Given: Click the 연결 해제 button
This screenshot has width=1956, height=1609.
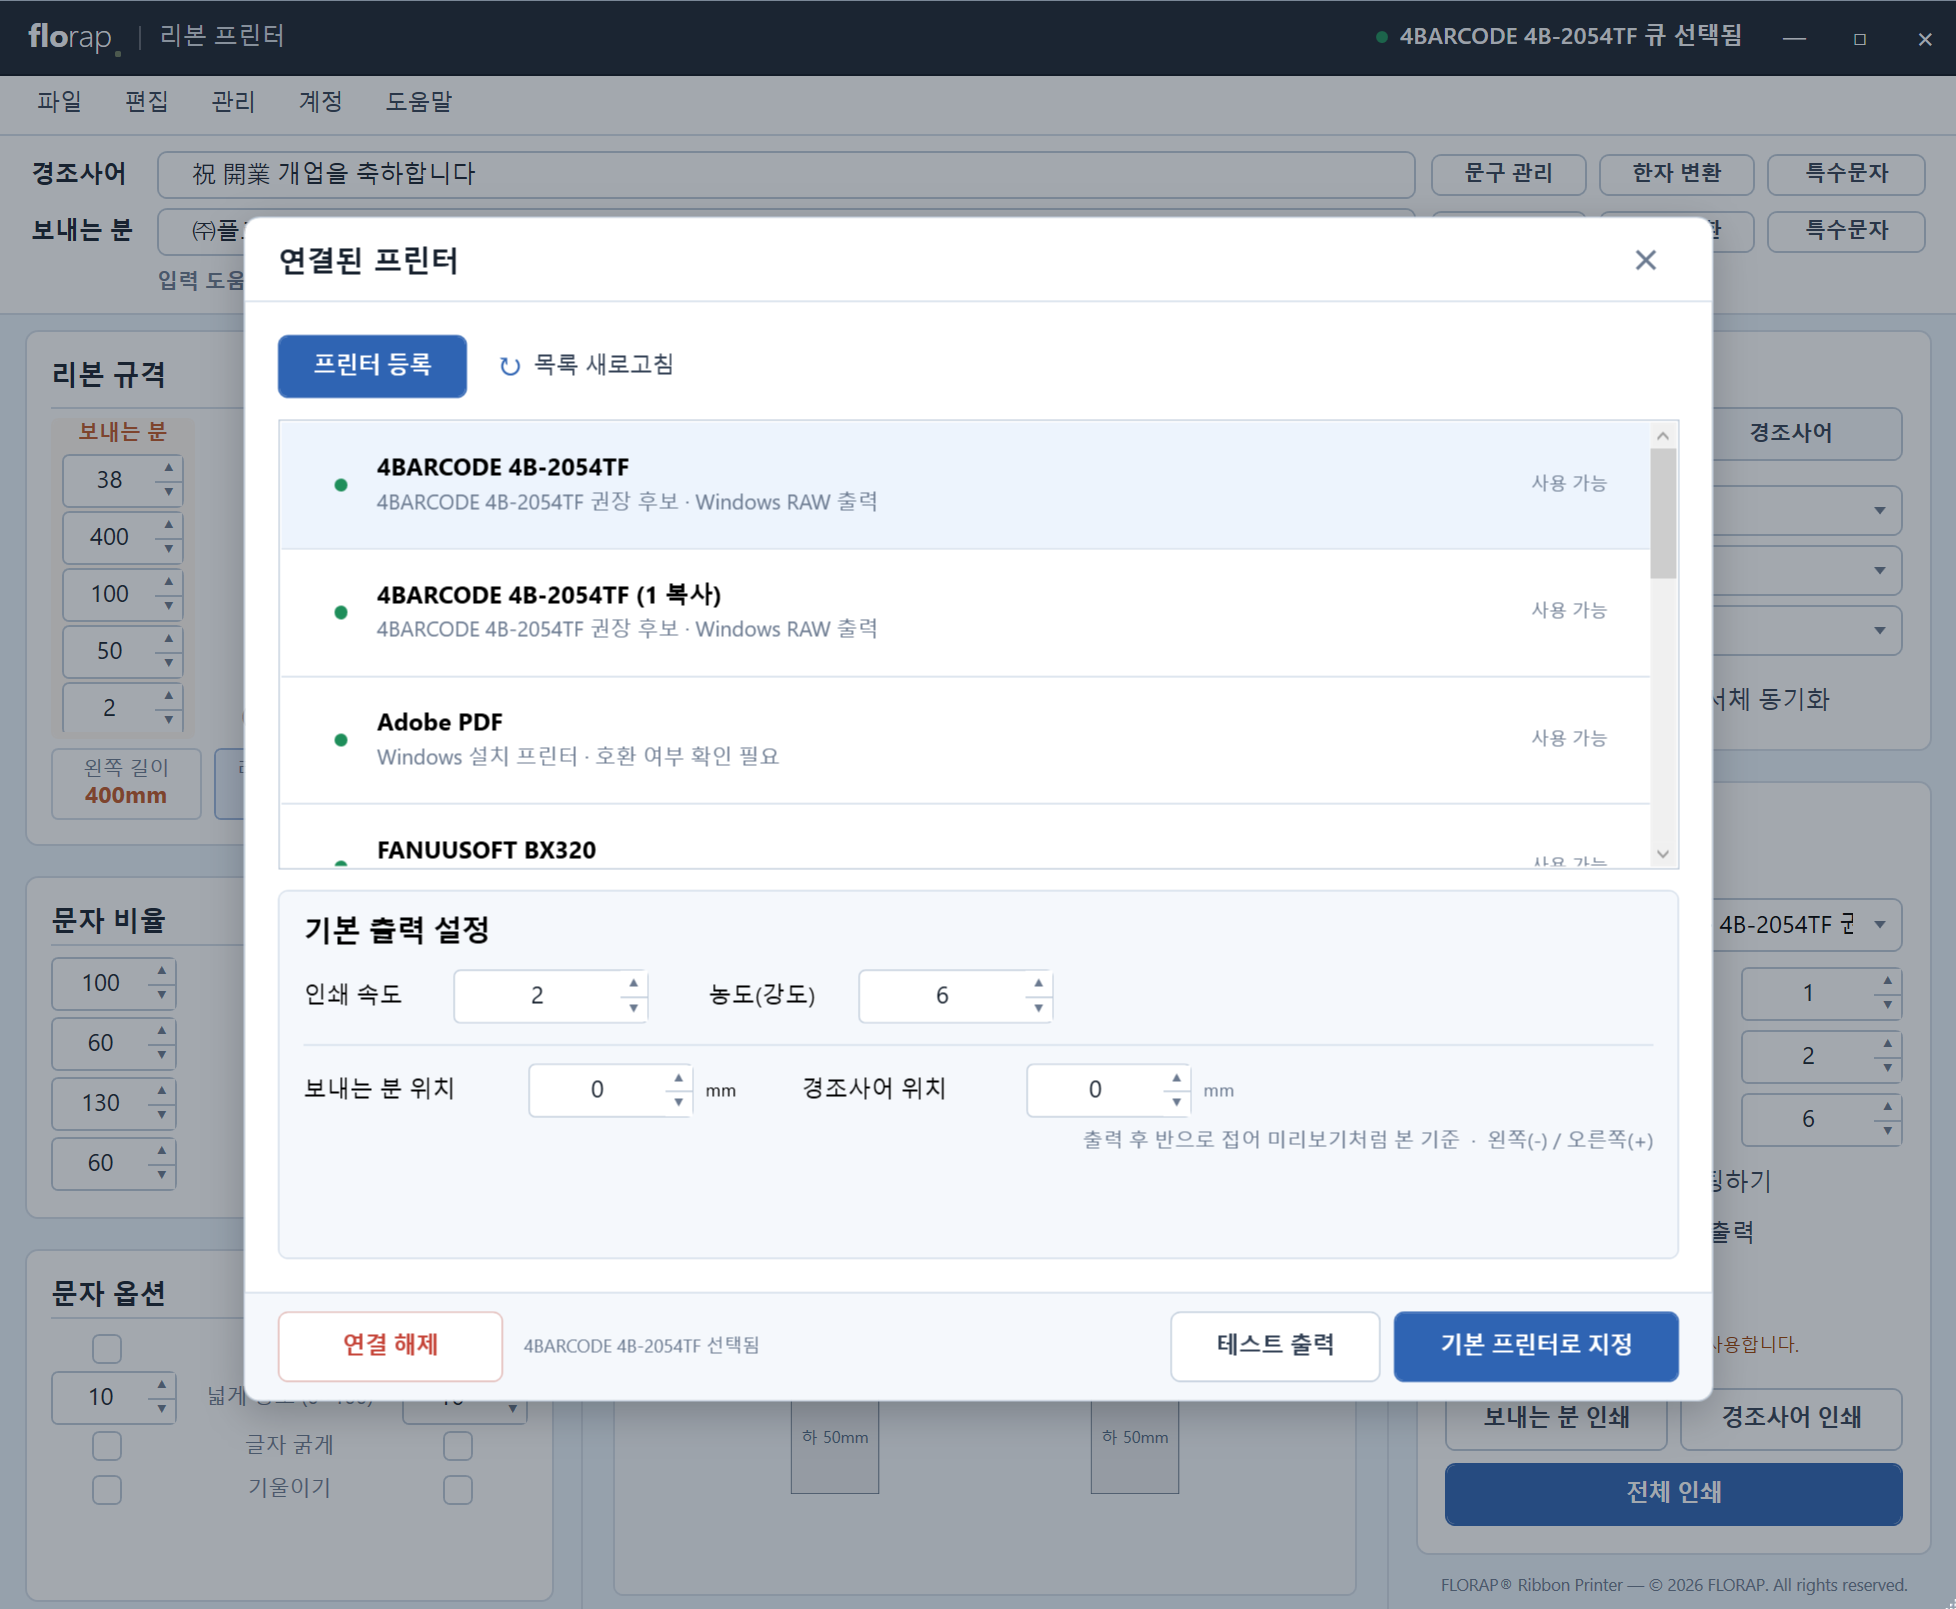Looking at the screenshot, I should (390, 1346).
